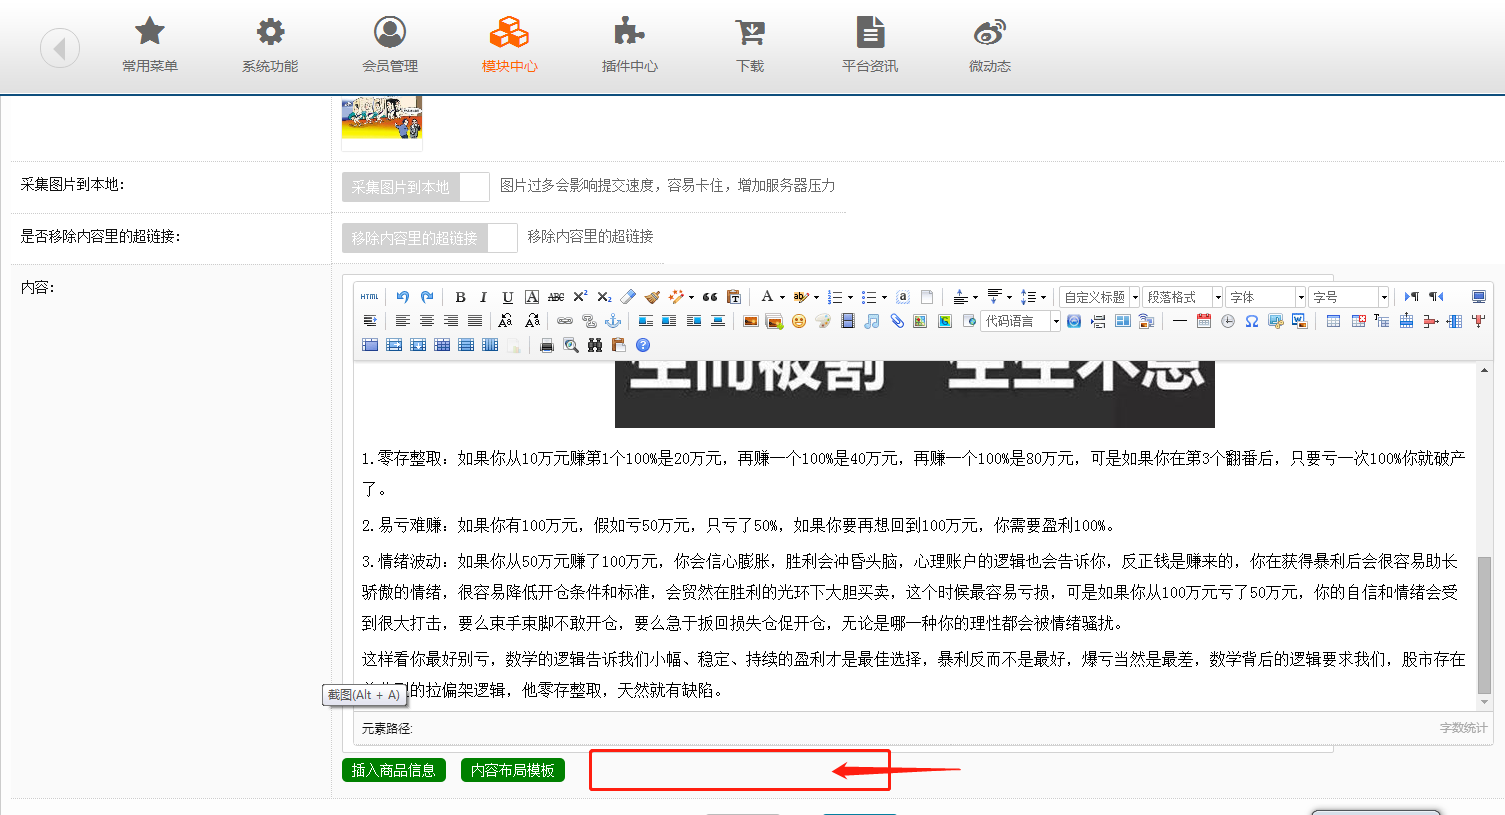Click the editor vertical scrollbar thumb

[x=1484, y=625]
